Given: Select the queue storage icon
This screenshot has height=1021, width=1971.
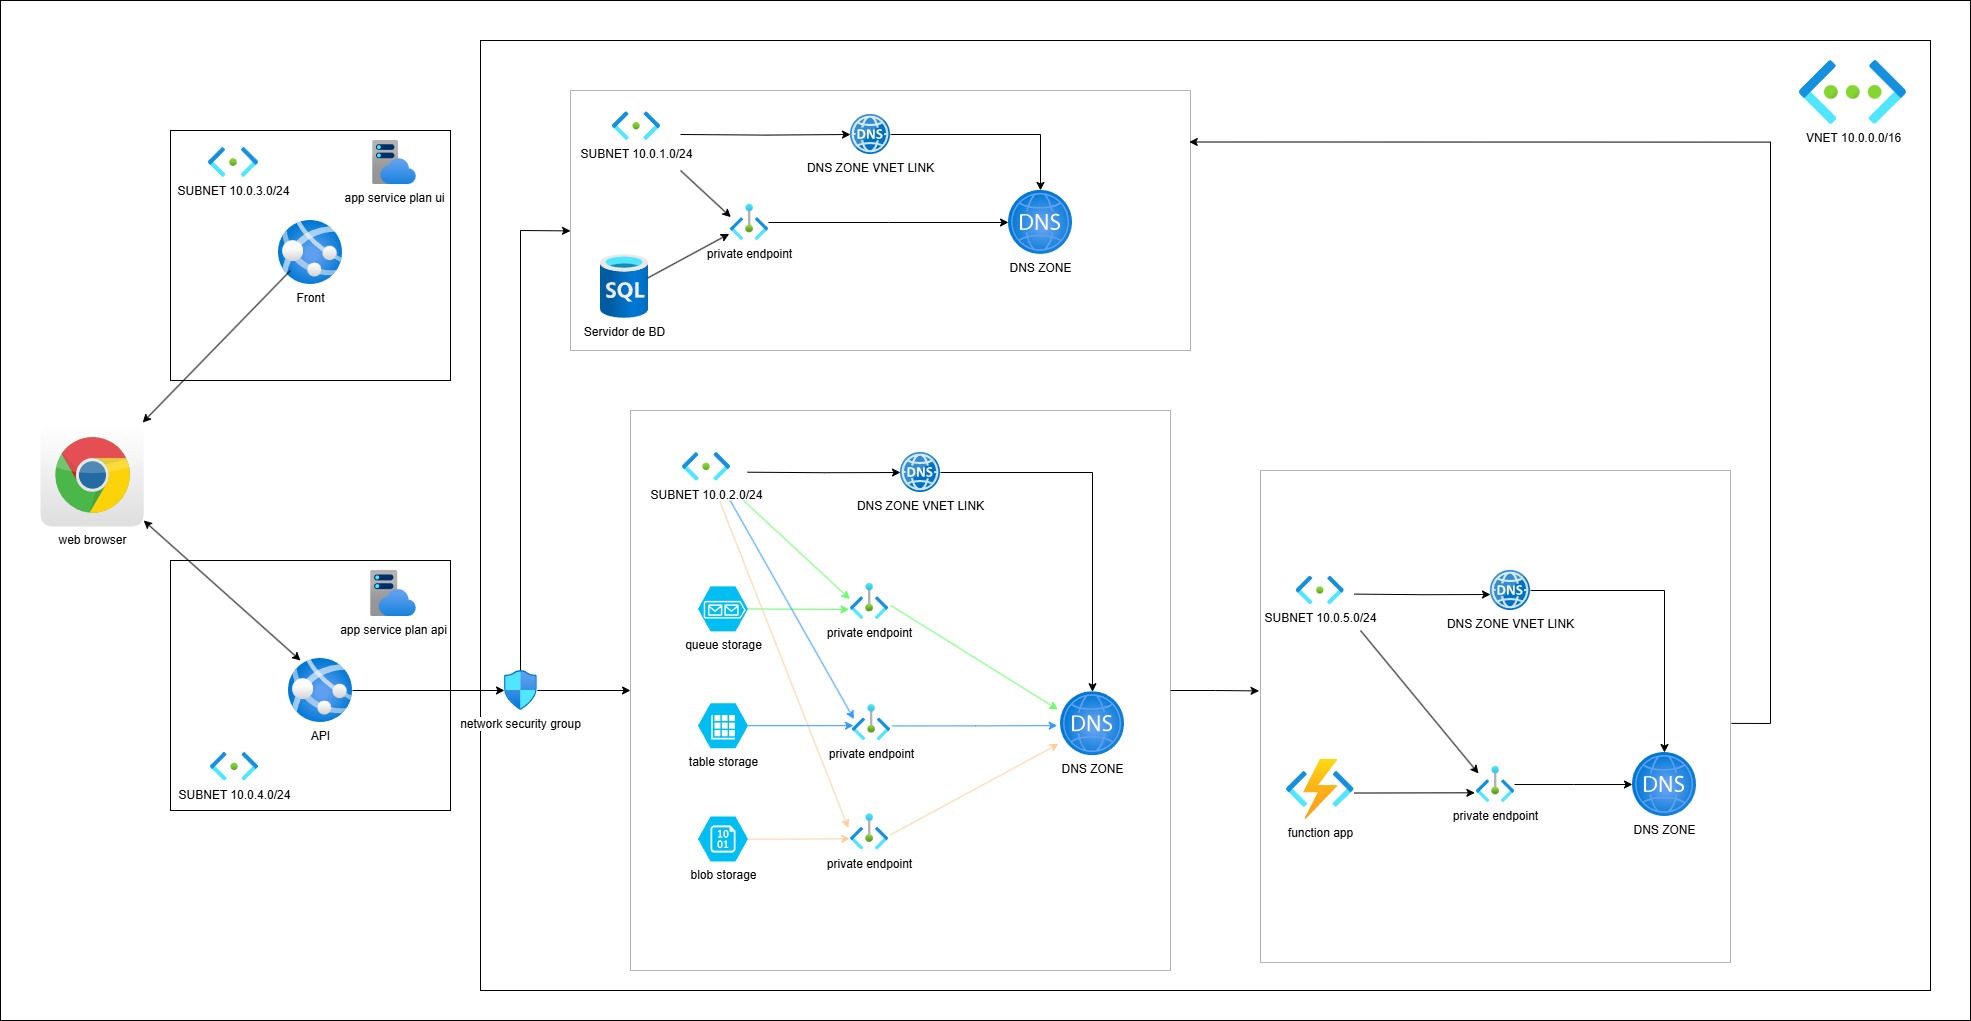Looking at the screenshot, I should pyautogui.click(x=723, y=609).
